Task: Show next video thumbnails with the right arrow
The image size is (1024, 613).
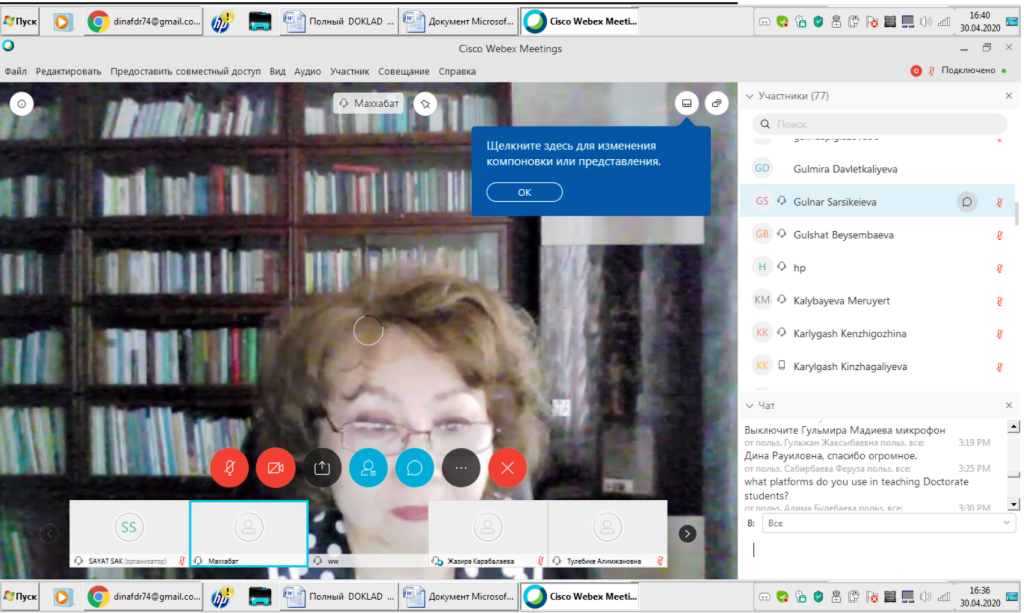Action: [687, 534]
